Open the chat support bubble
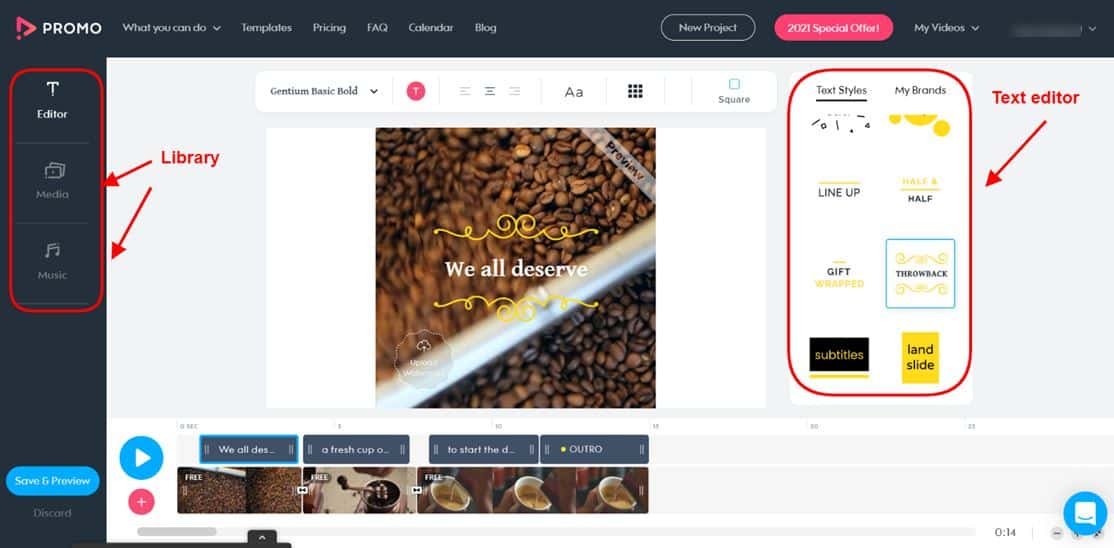 (1085, 512)
